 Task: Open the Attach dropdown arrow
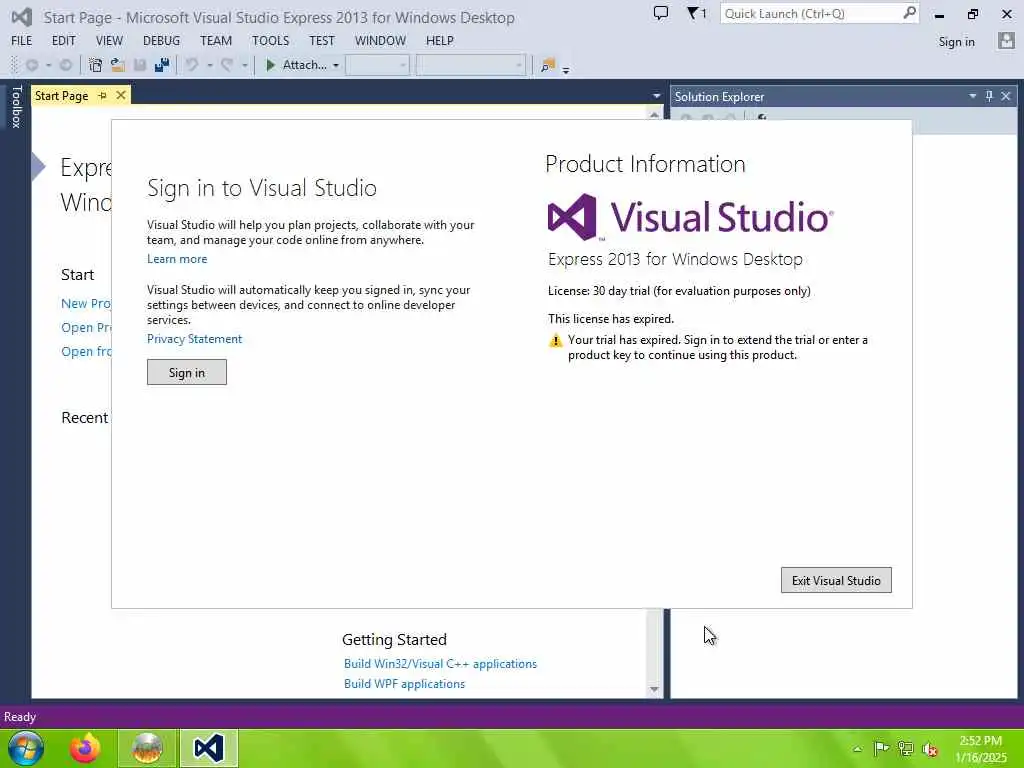336,65
